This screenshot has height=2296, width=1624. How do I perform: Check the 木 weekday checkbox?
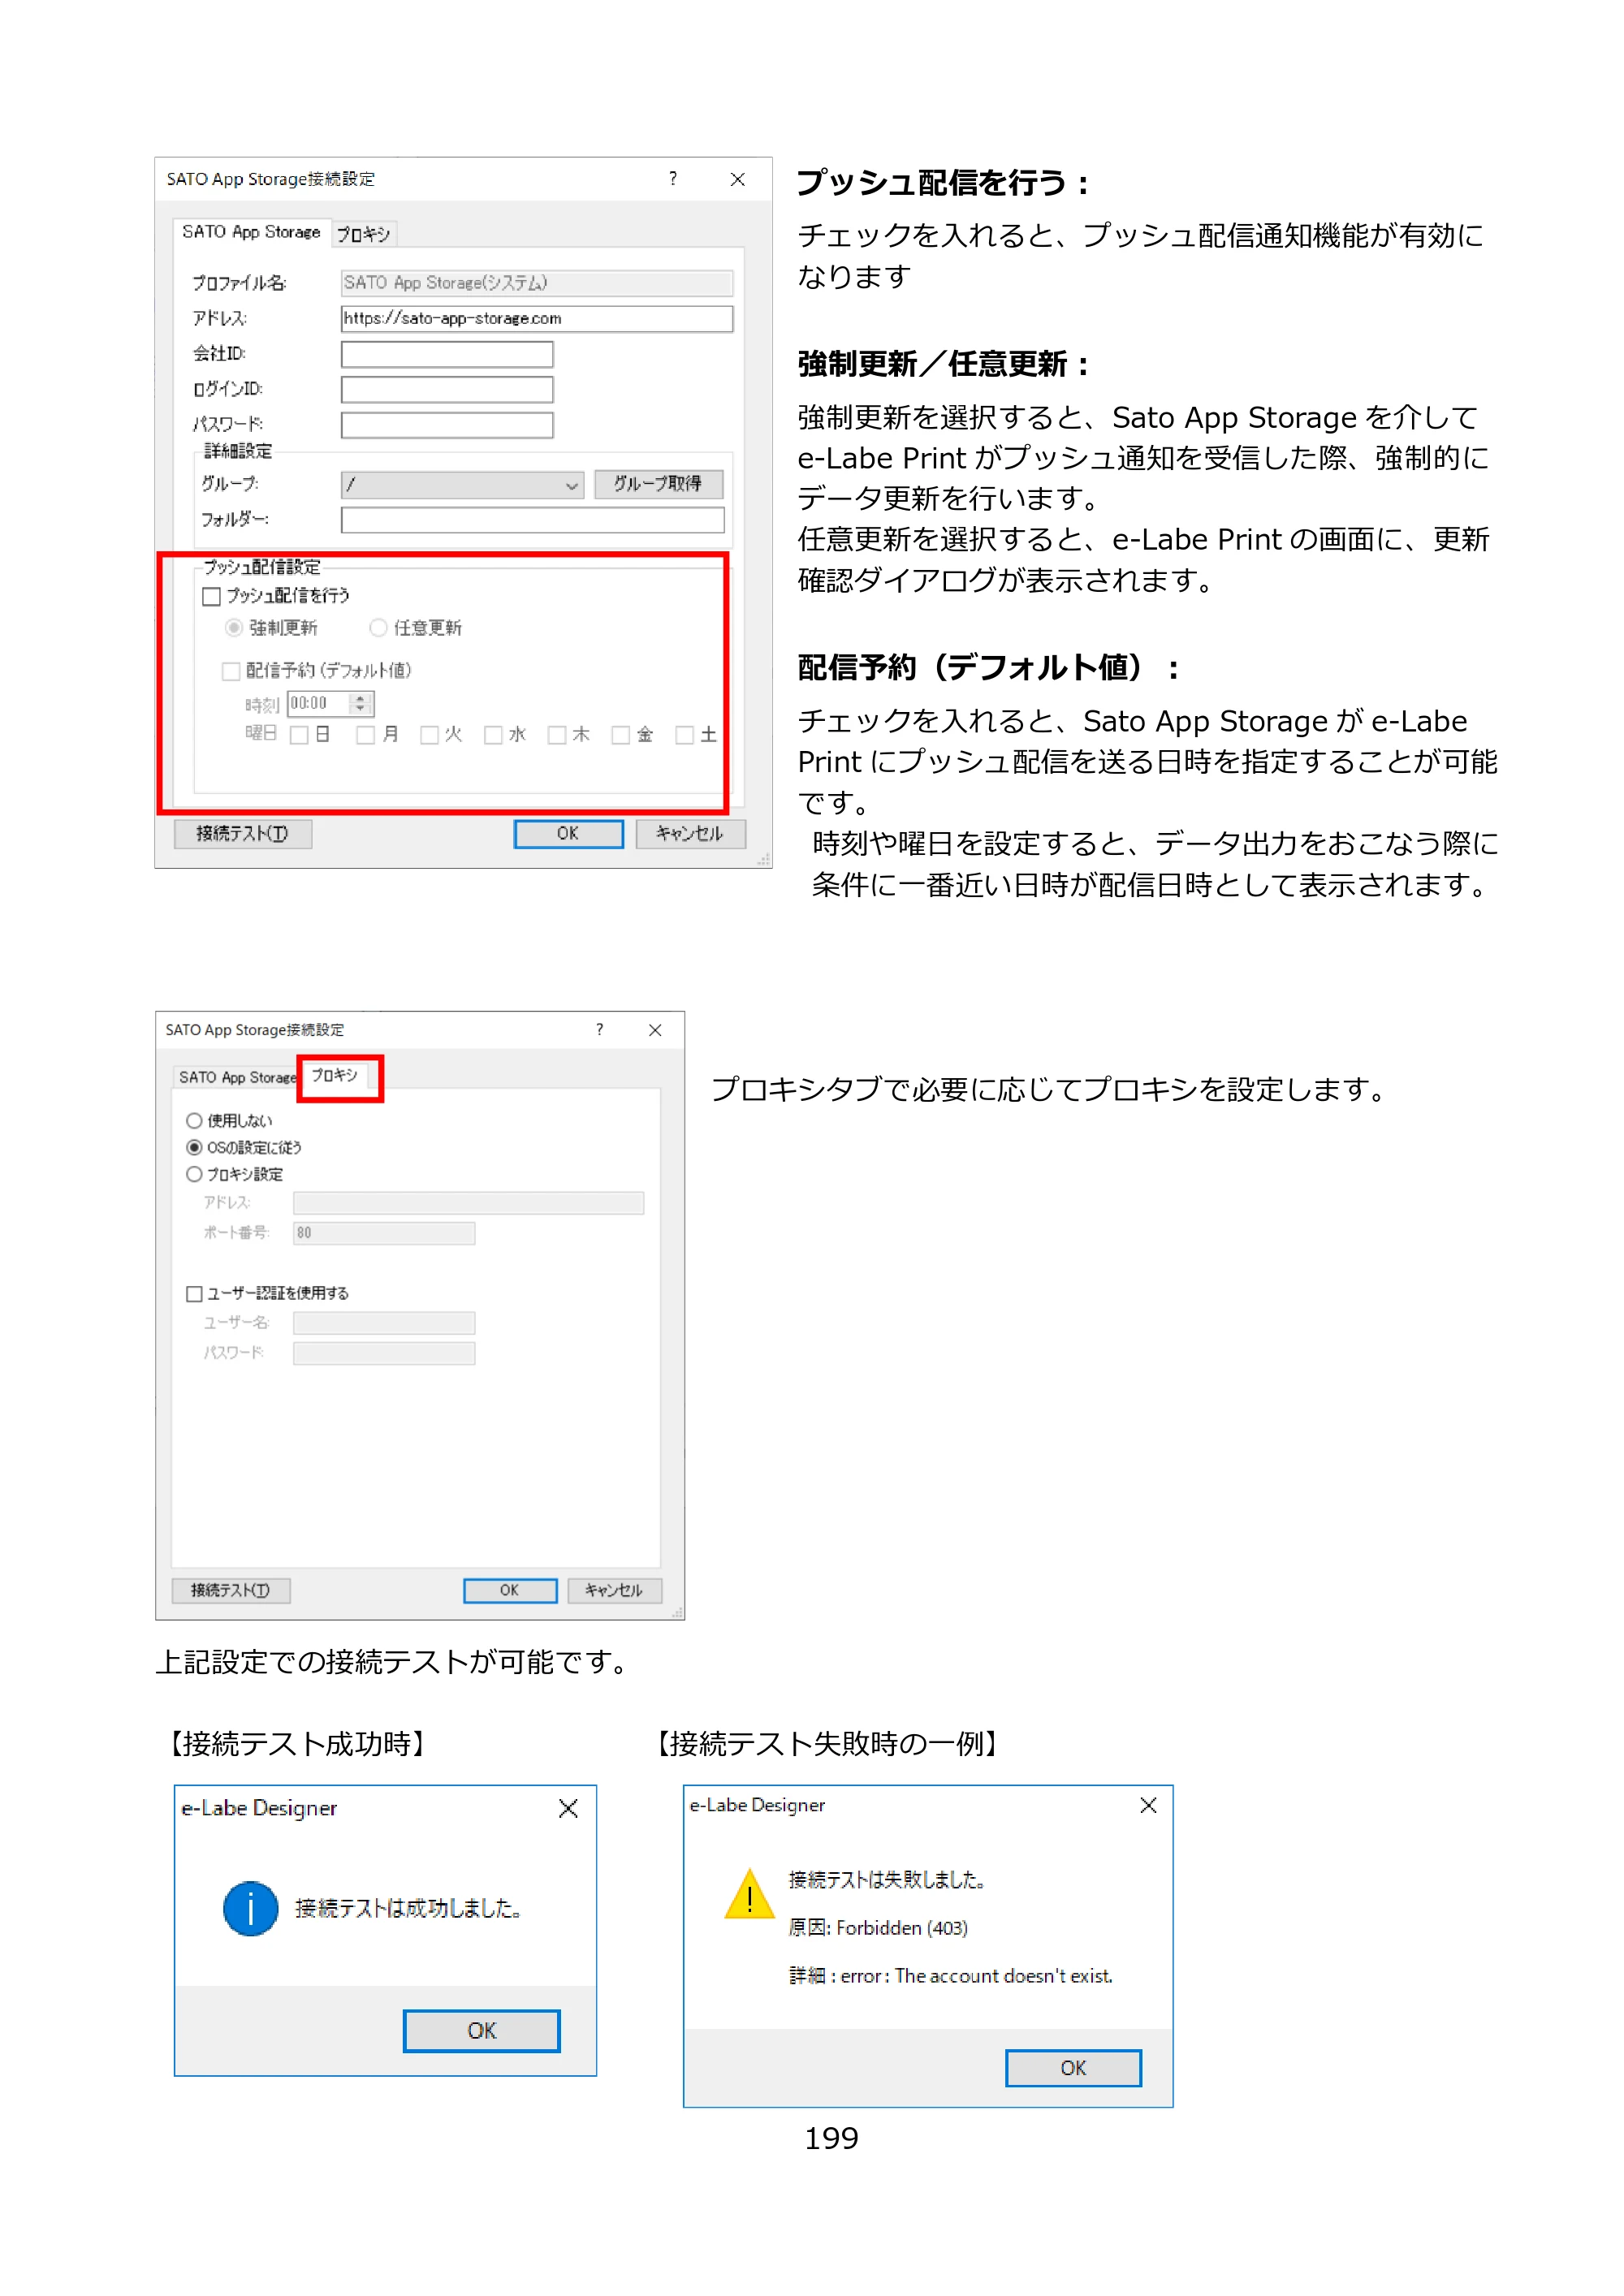[557, 735]
